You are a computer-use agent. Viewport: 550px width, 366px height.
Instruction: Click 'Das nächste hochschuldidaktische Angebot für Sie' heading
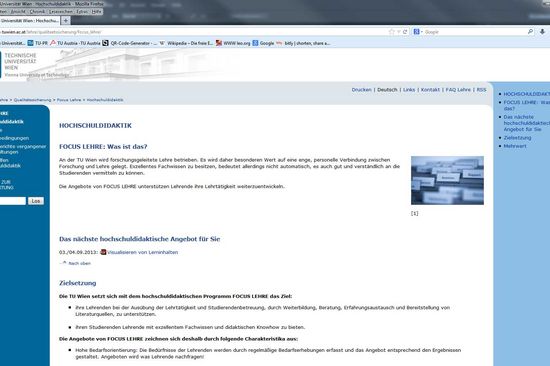140,239
